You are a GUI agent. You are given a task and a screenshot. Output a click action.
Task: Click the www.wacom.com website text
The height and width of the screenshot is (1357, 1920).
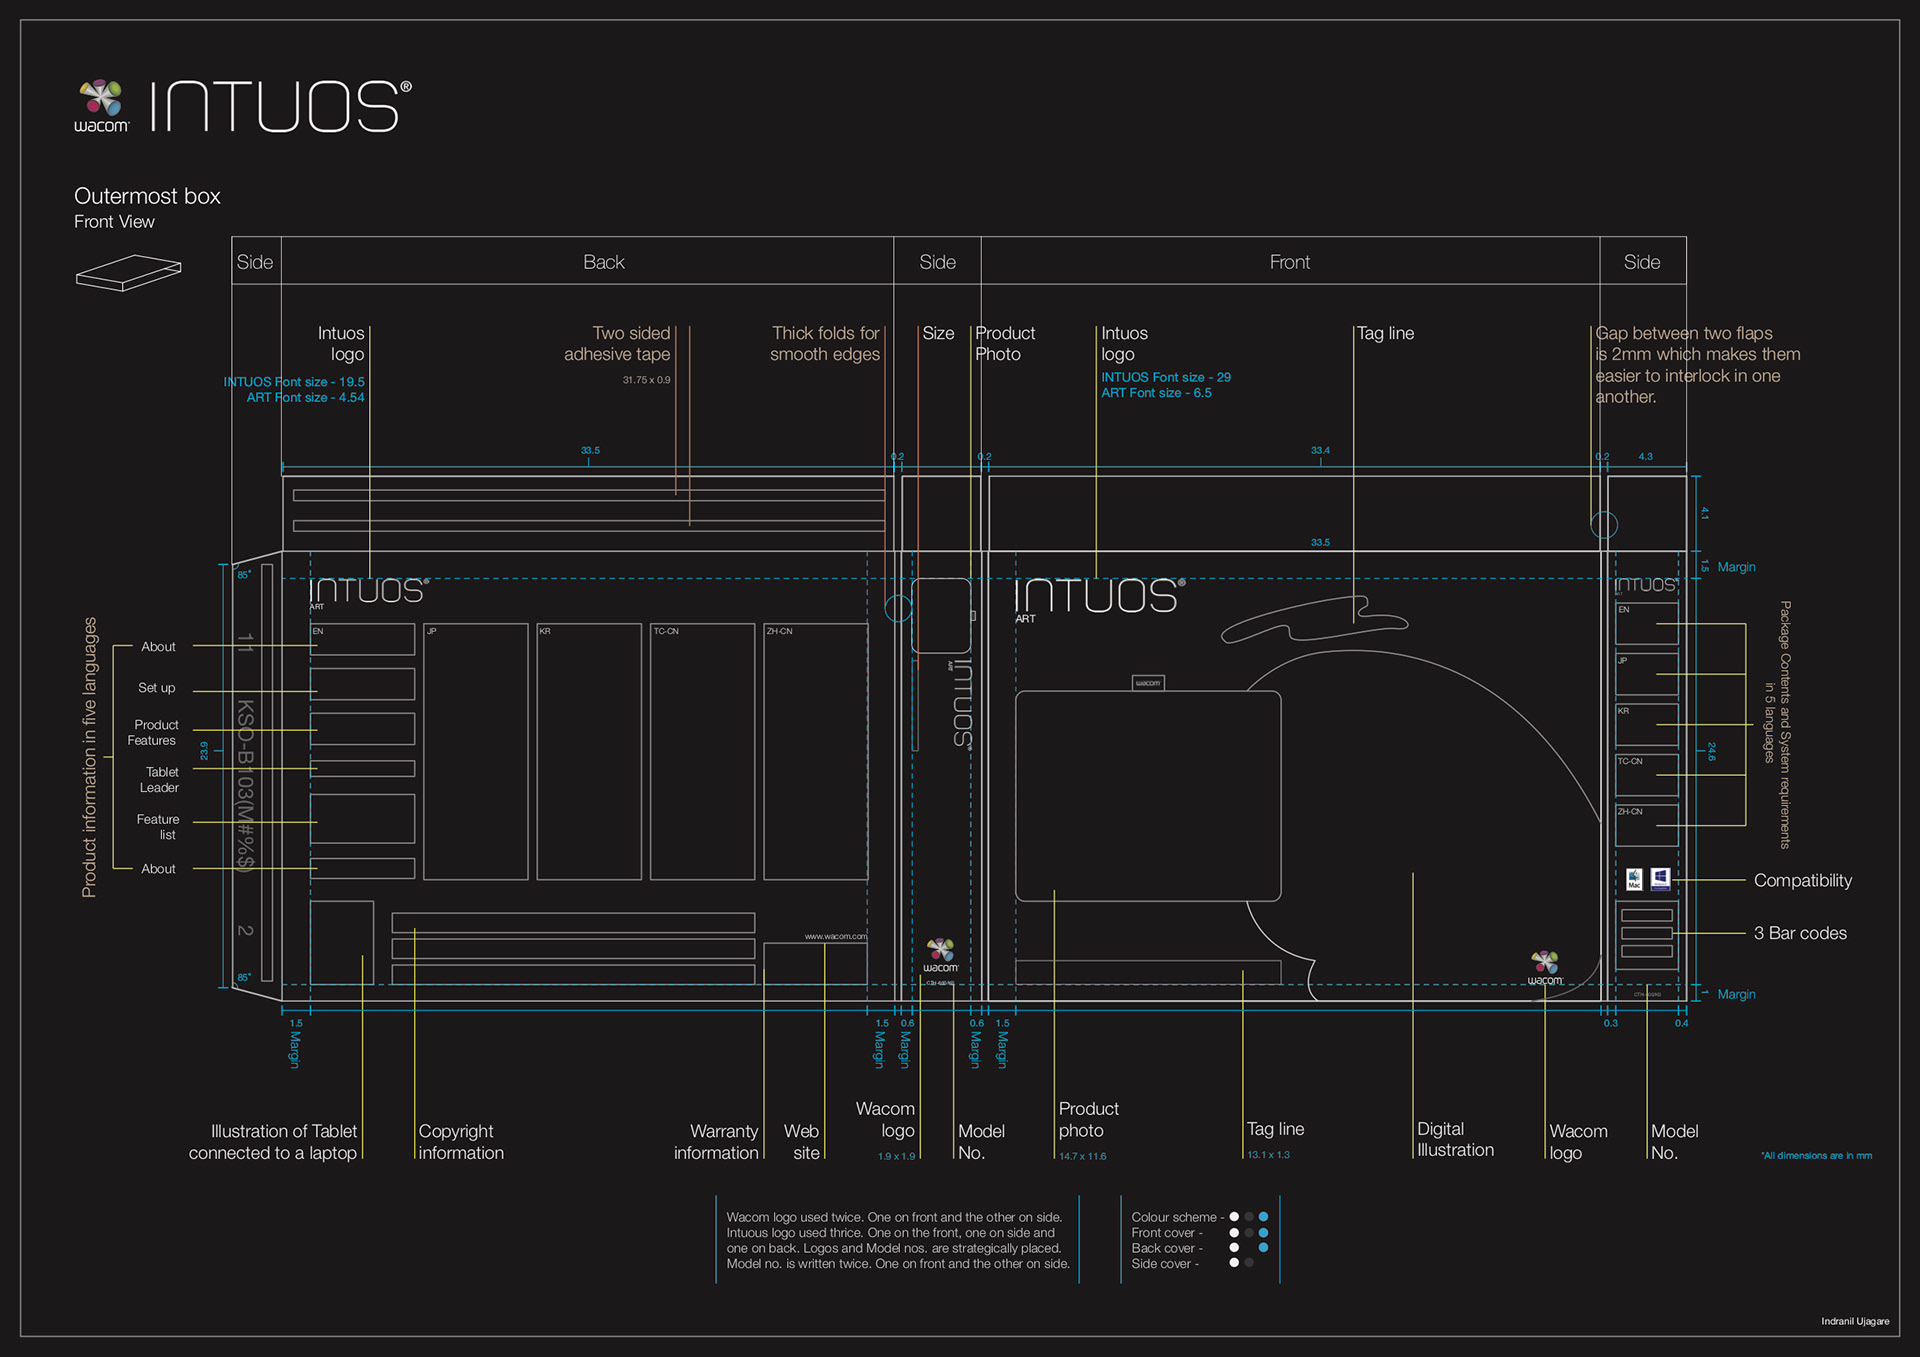[835, 936]
